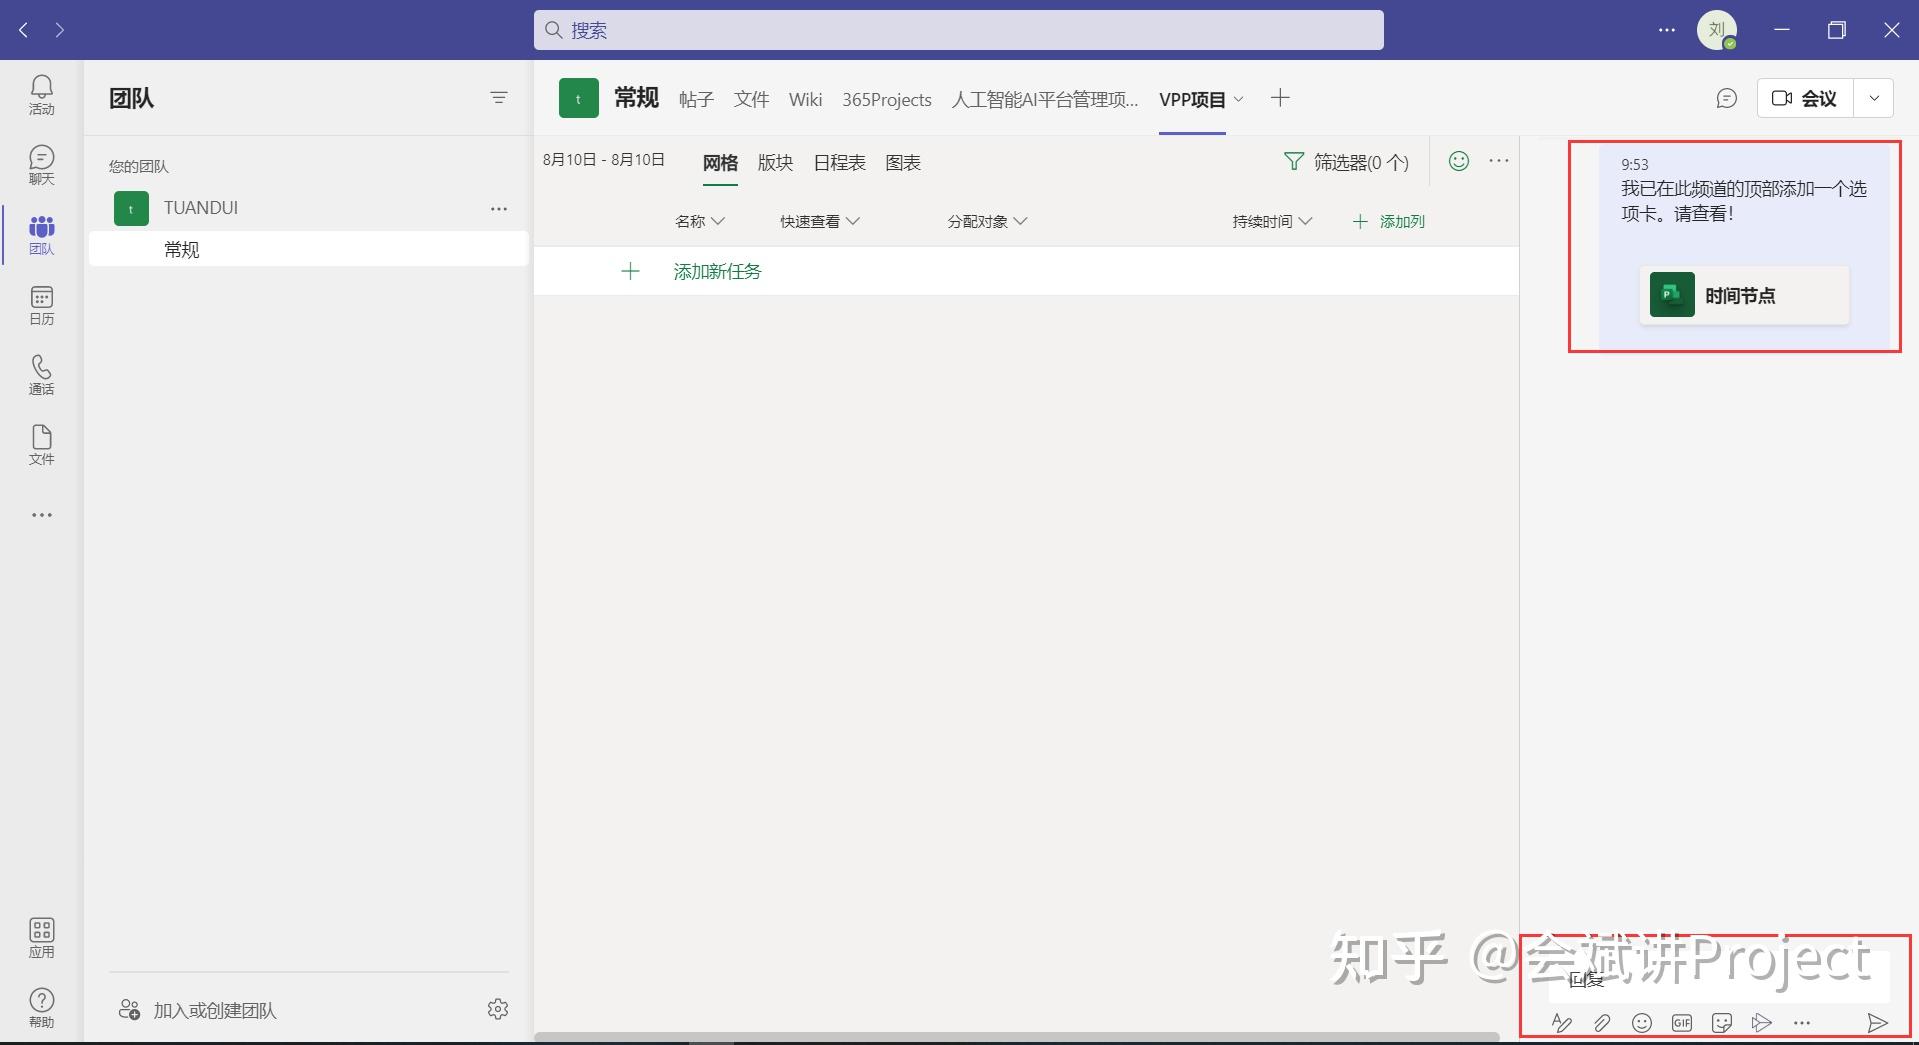The width and height of the screenshot is (1919, 1045).
Task: Expand the VPP项目 tab dropdown
Action: coord(1239,99)
